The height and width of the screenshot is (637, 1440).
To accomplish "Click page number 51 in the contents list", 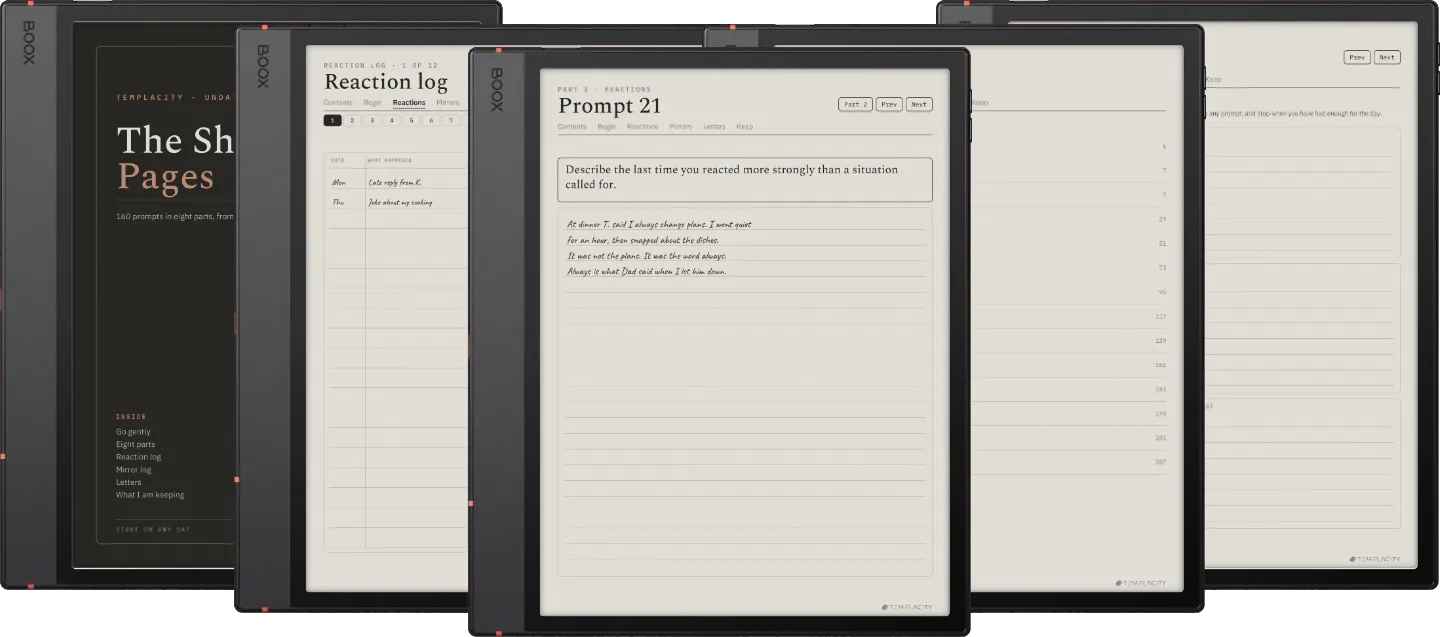I will tap(1162, 243).
